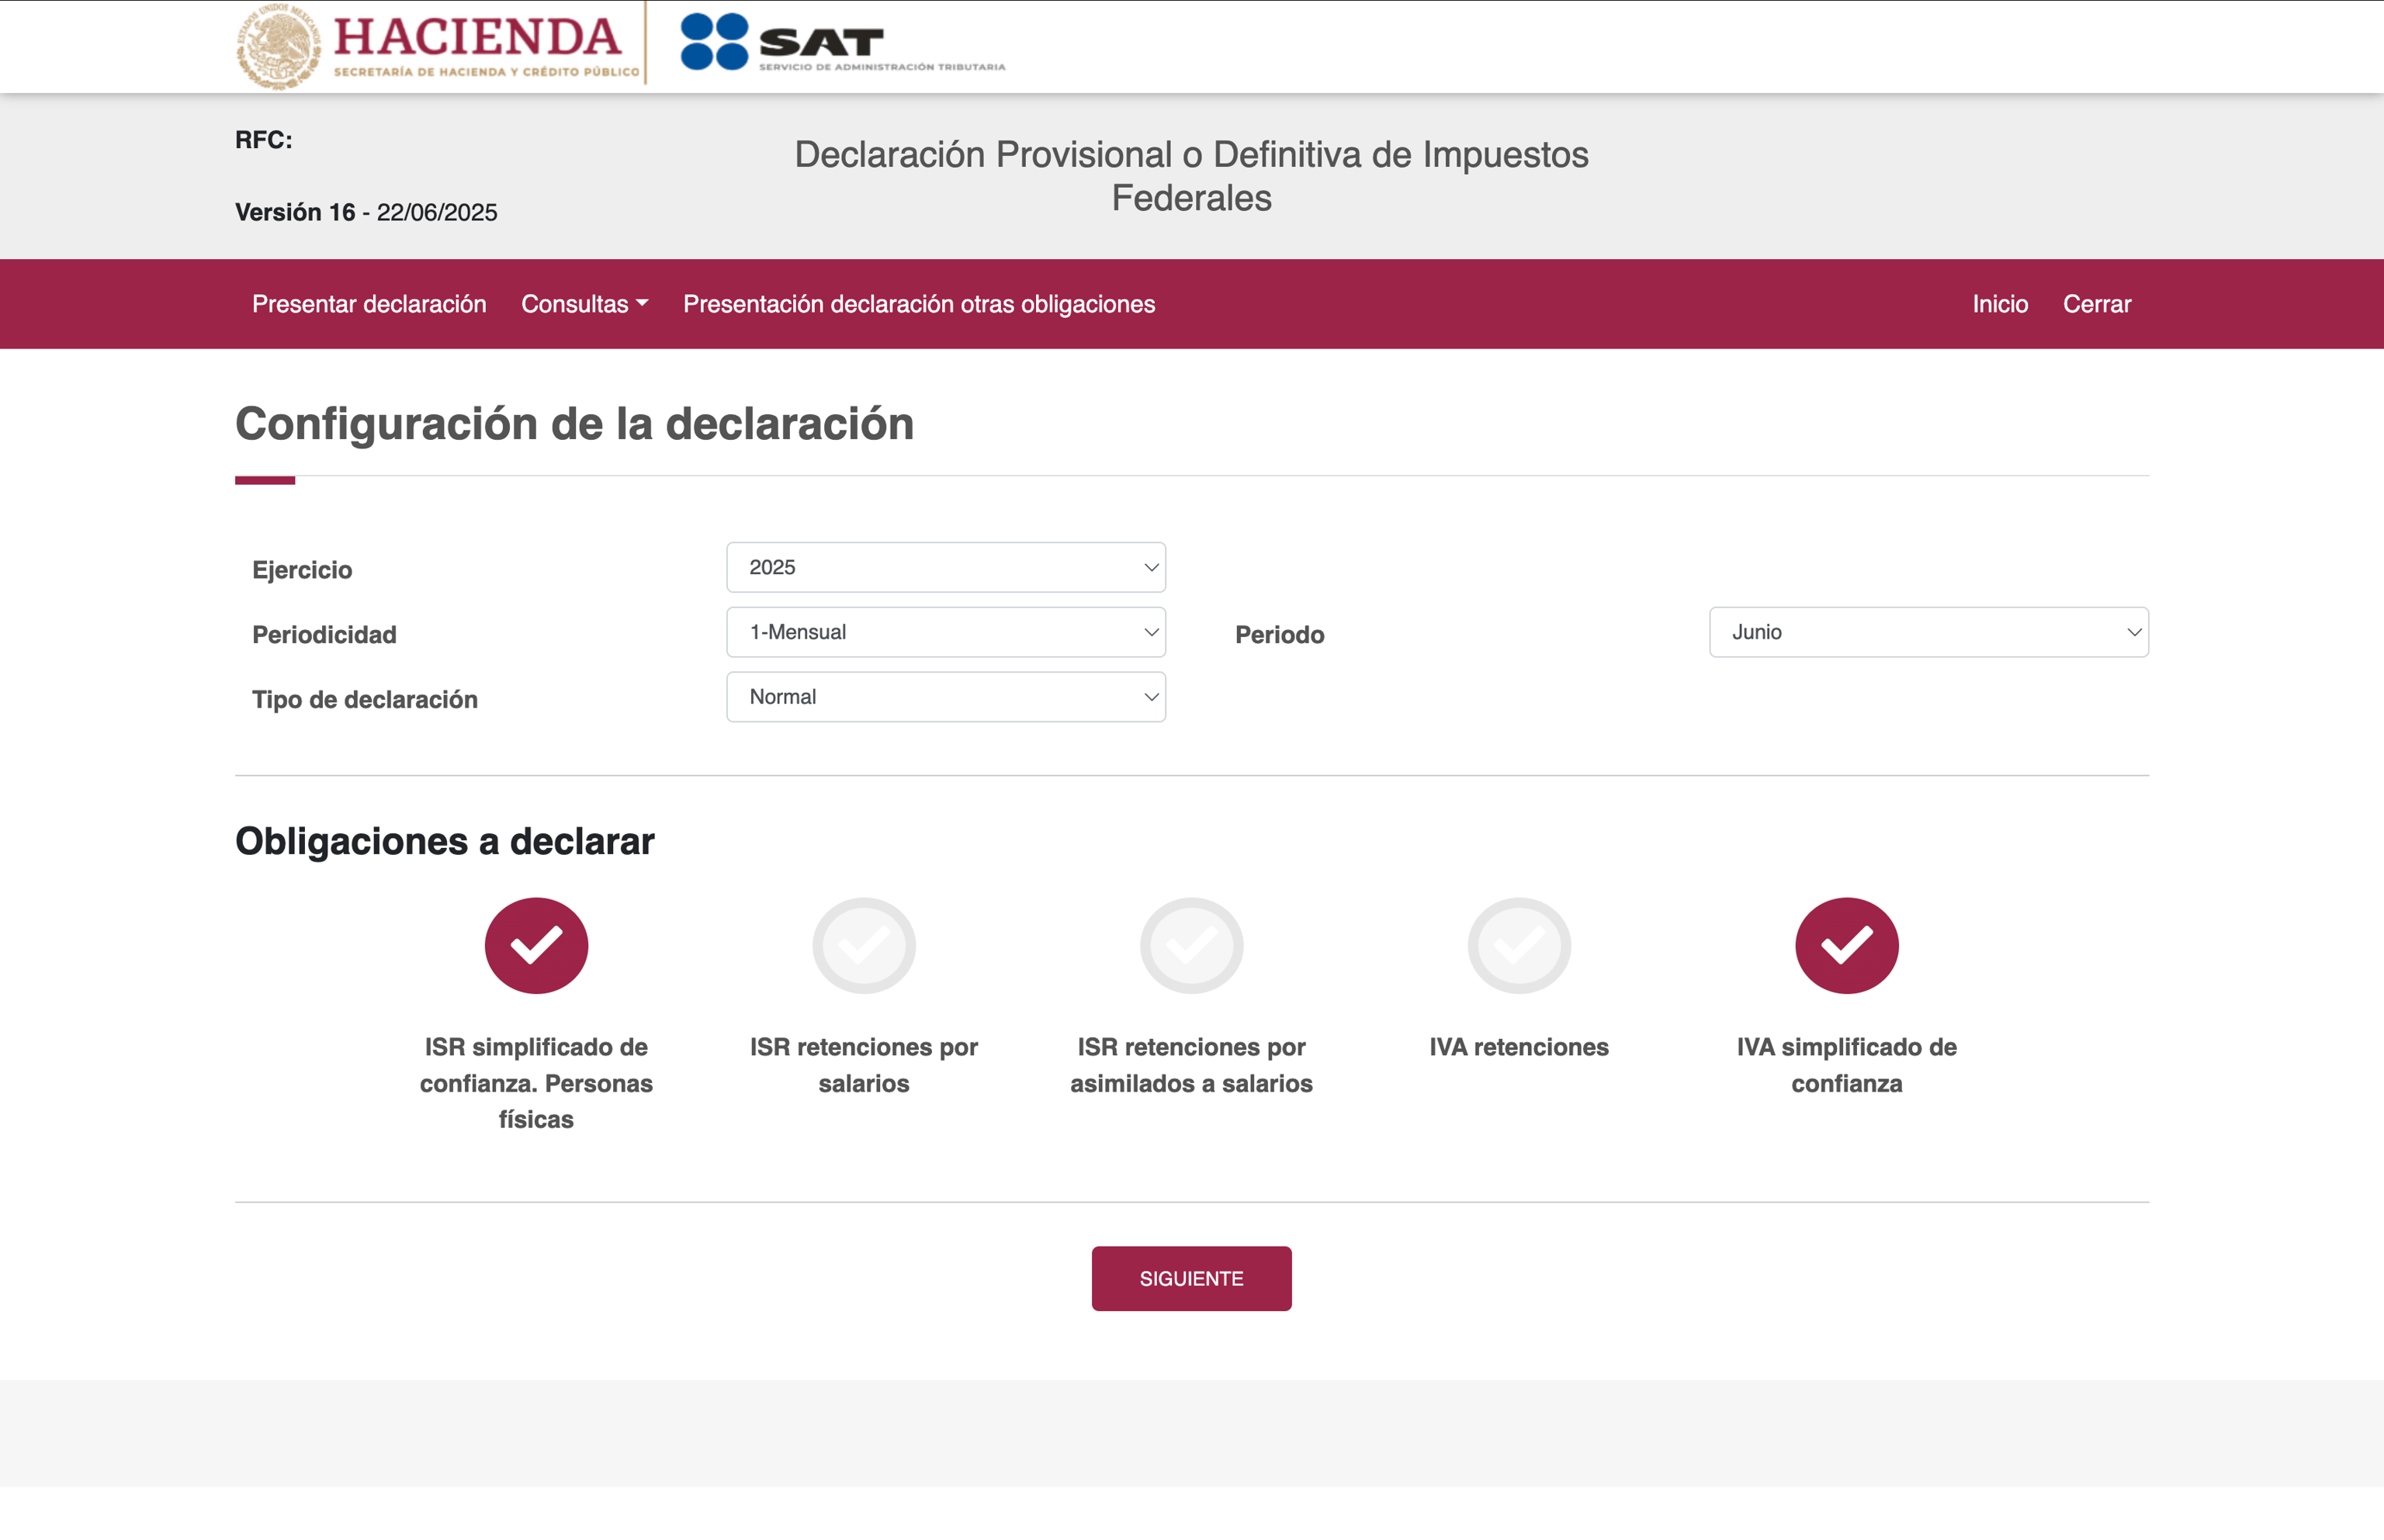Toggle IVA simplificado de confianza checkmark
Image resolution: width=2384 pixels, height=1540 pixels.
coord(1846,945)
